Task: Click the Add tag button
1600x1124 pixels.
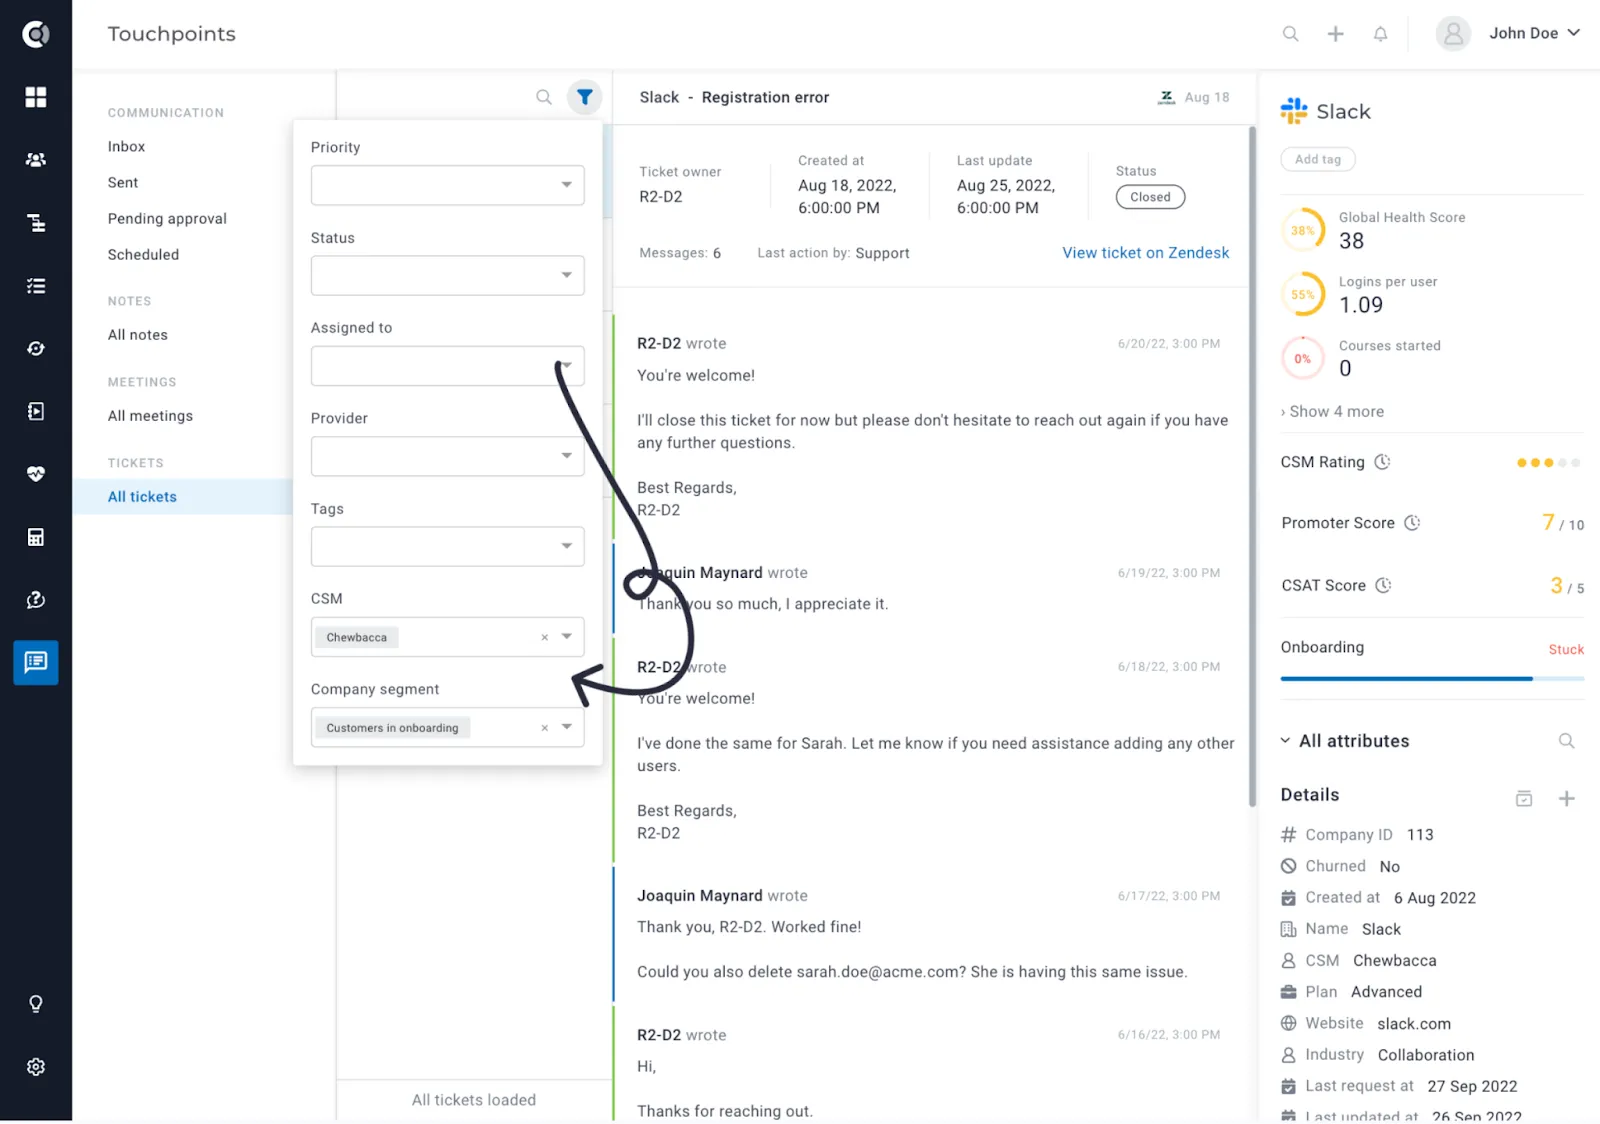Action: click(1318, 159)
